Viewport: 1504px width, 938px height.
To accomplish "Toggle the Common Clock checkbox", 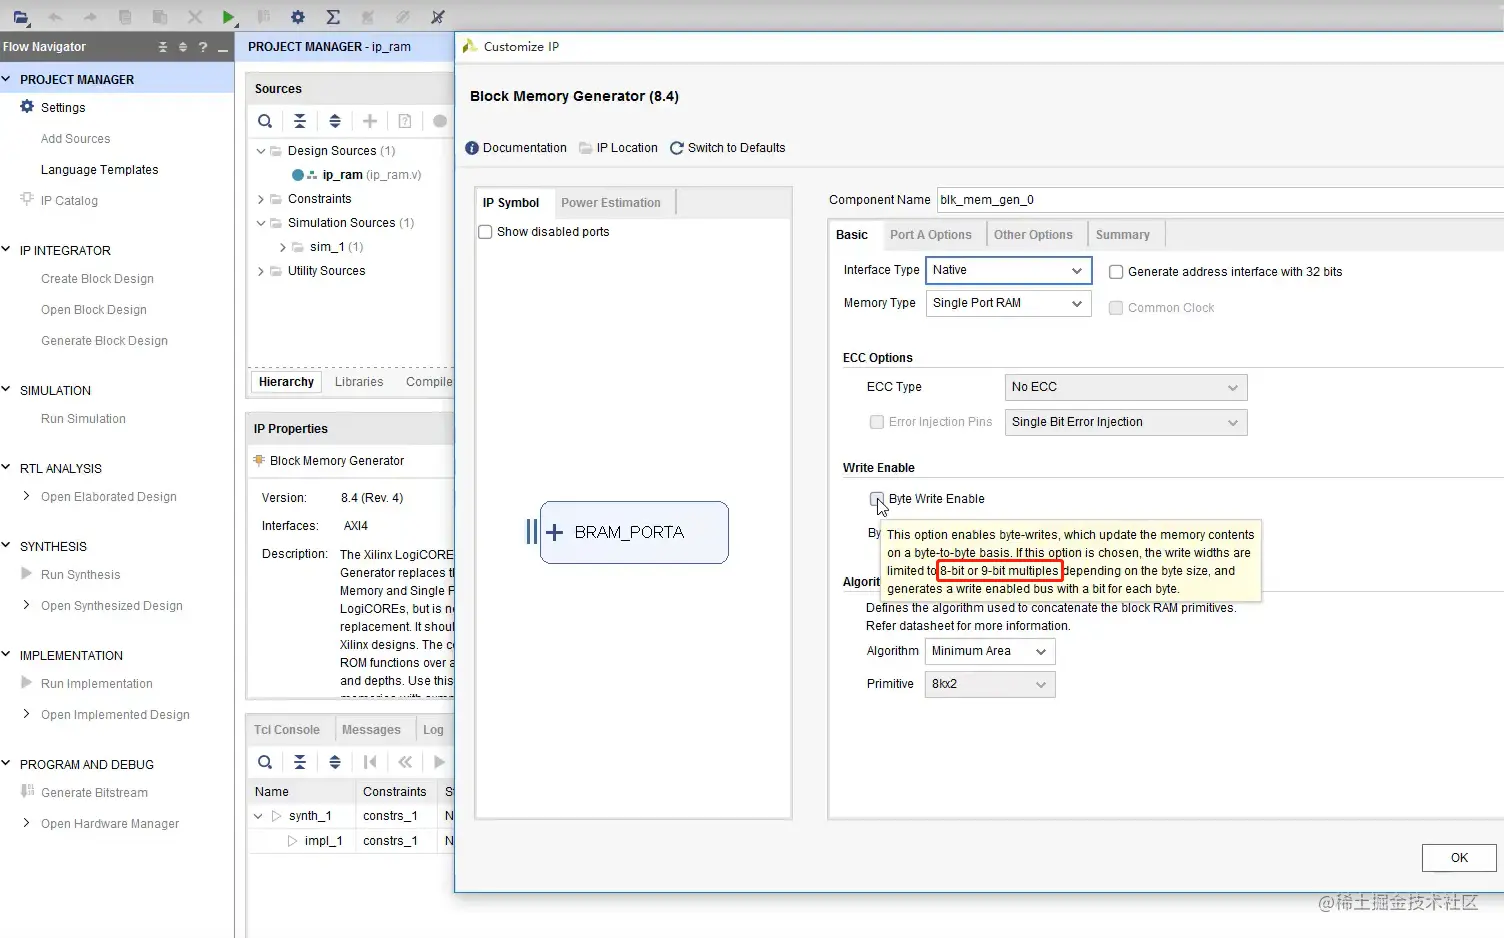I will click(x=1116, y=308).
